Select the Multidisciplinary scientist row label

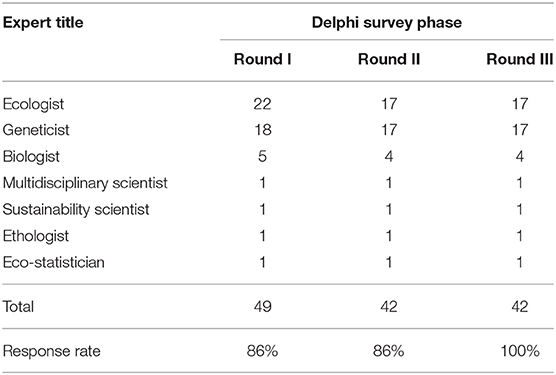(x=85, y=184)
